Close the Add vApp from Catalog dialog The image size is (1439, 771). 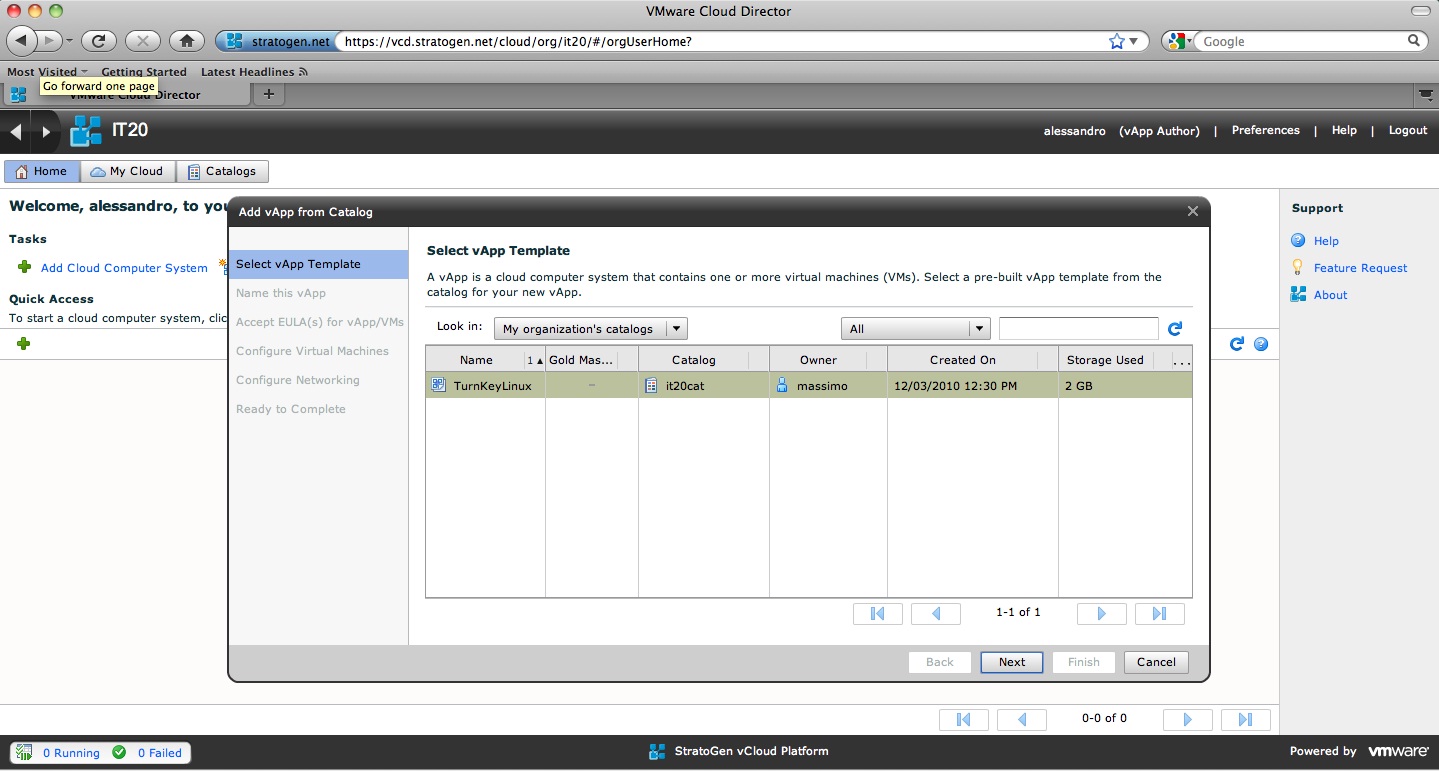coord(1192,212)
